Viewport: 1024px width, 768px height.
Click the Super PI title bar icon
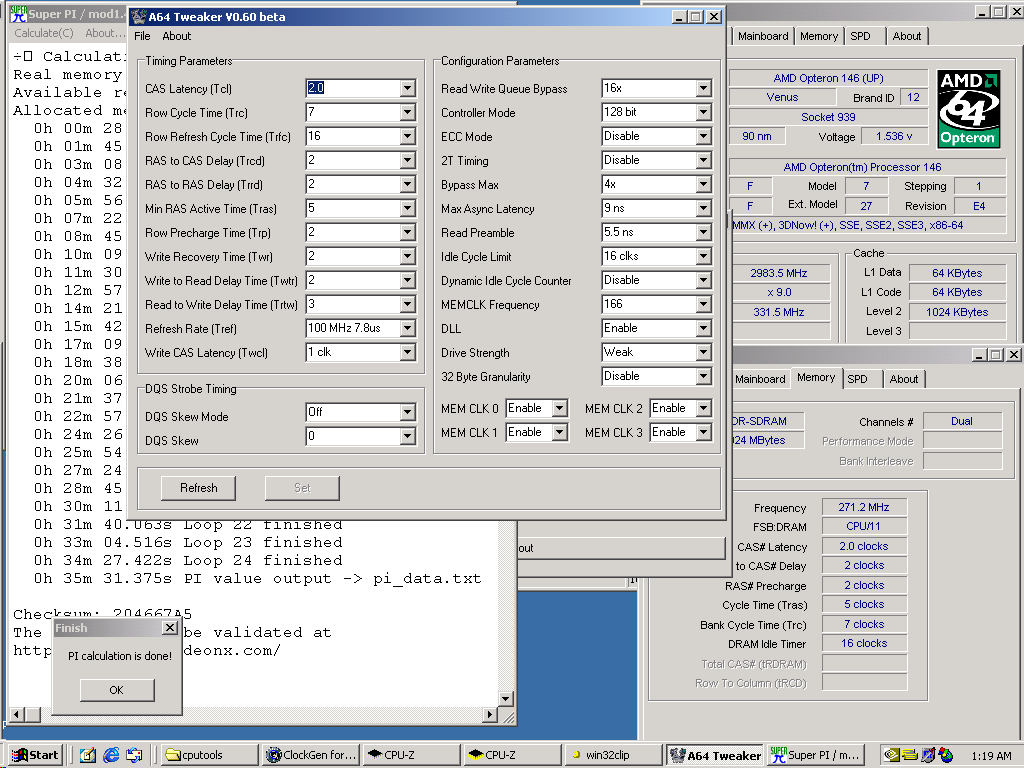click(18, 14)
